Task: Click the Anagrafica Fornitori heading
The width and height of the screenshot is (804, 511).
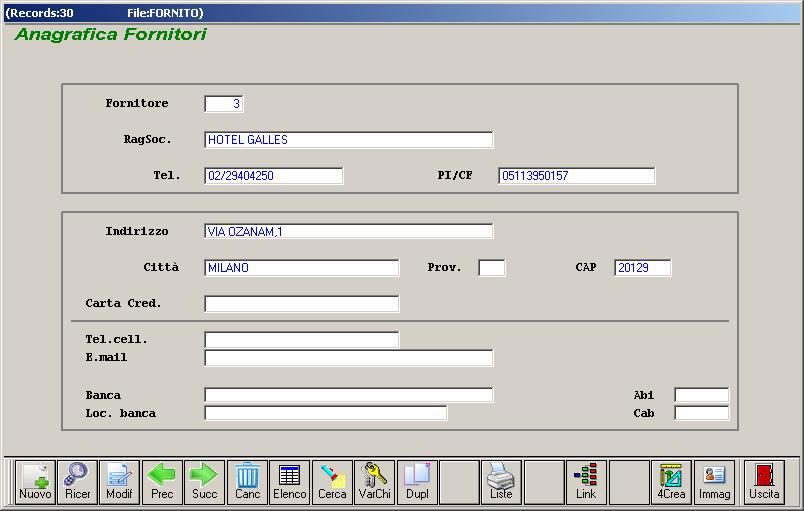Action: click(111, 34)
